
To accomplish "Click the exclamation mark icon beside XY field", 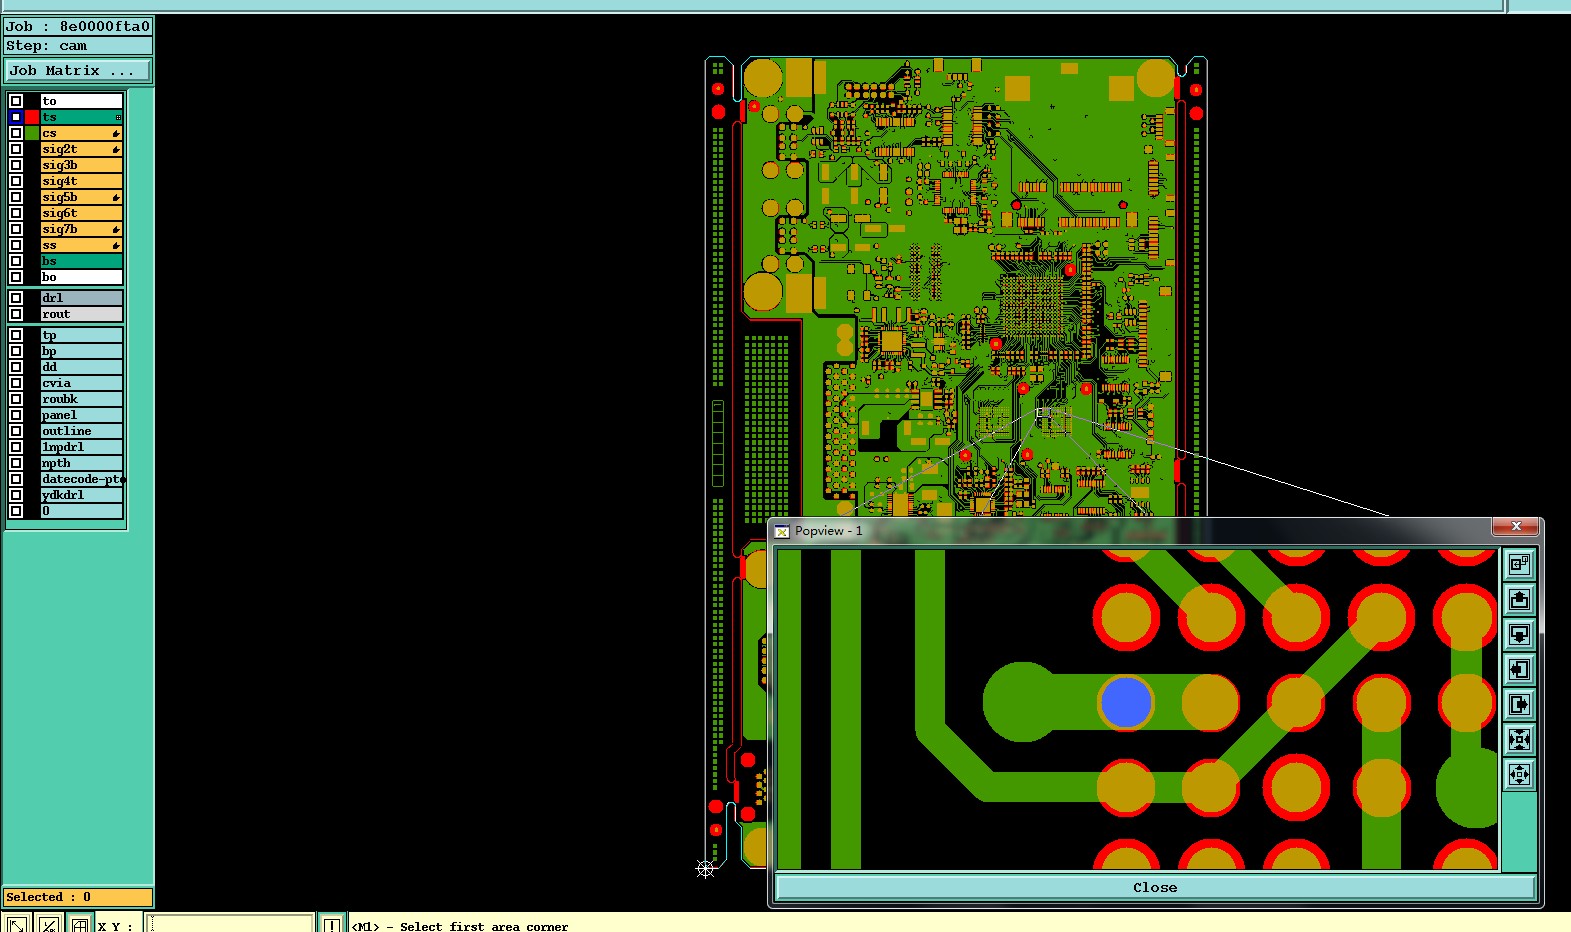I will (331, 924).
